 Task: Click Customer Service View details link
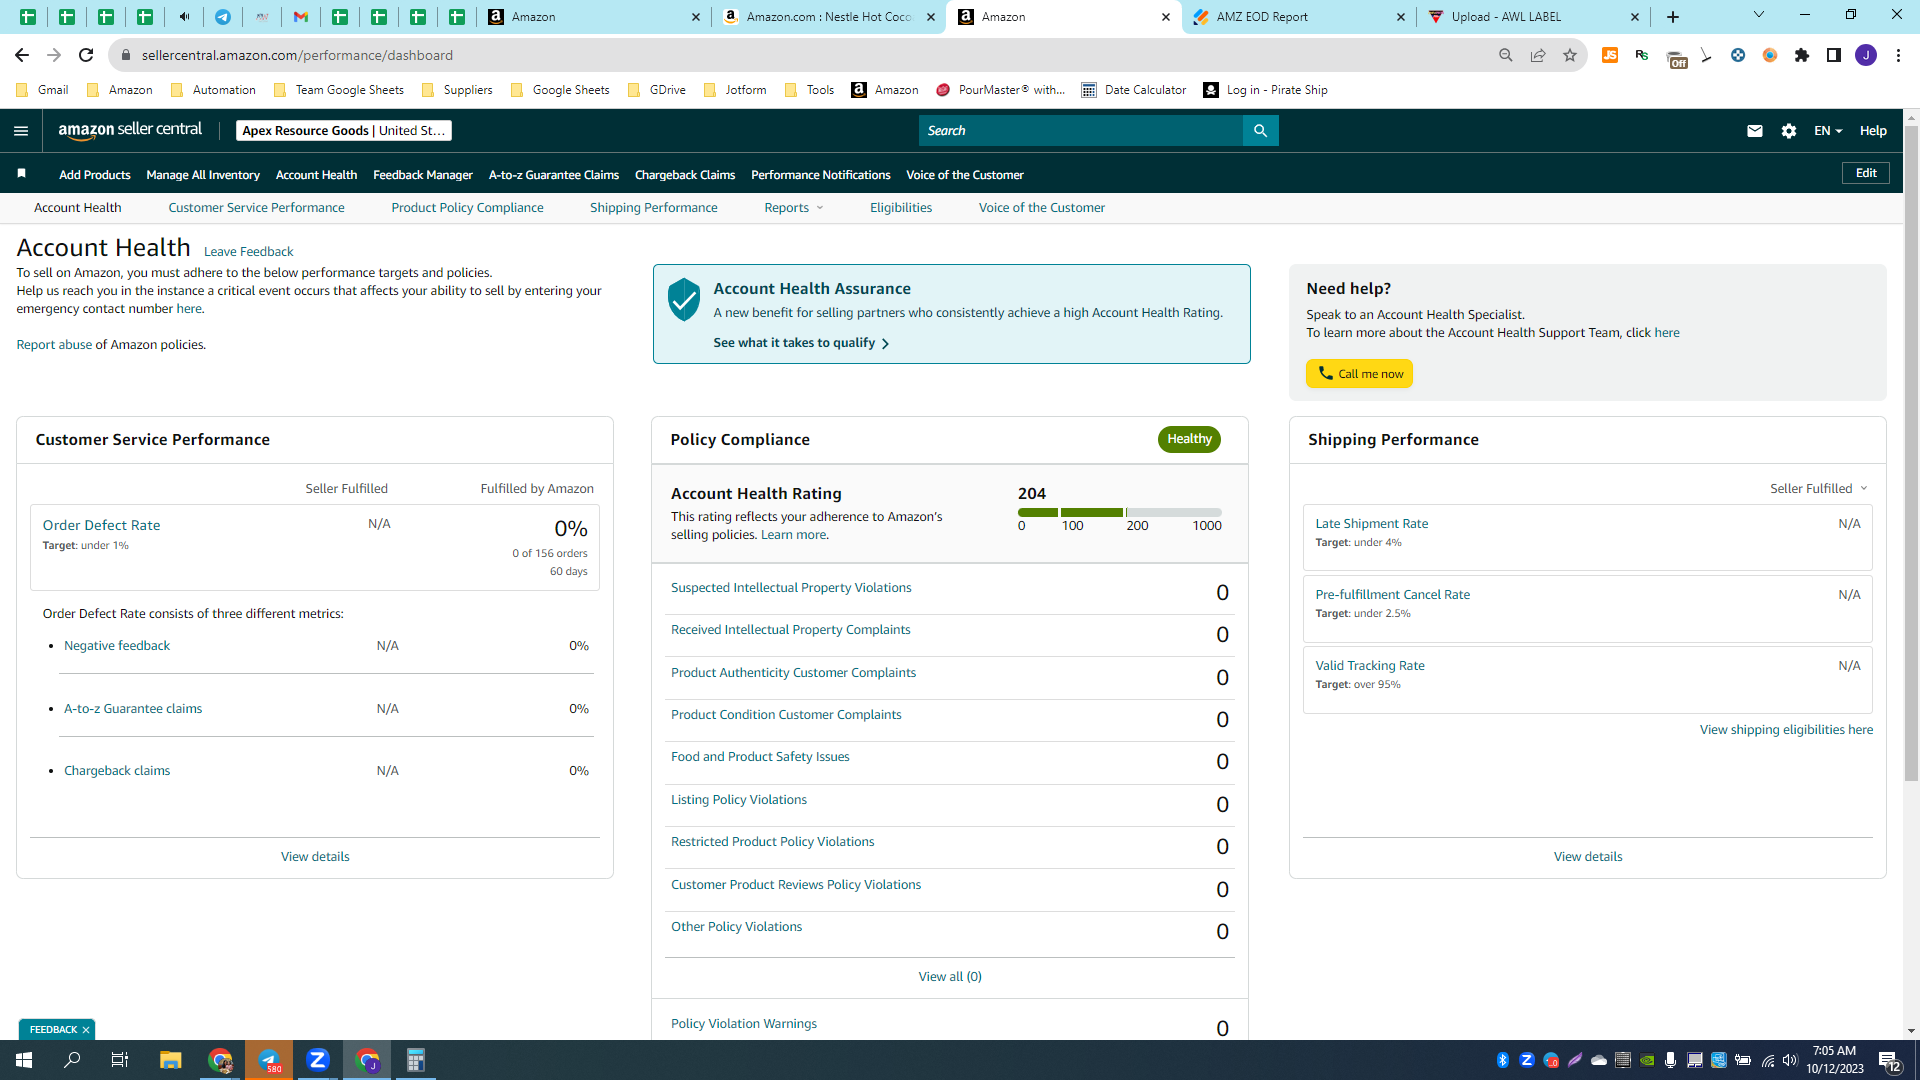[x=315, y=857]
